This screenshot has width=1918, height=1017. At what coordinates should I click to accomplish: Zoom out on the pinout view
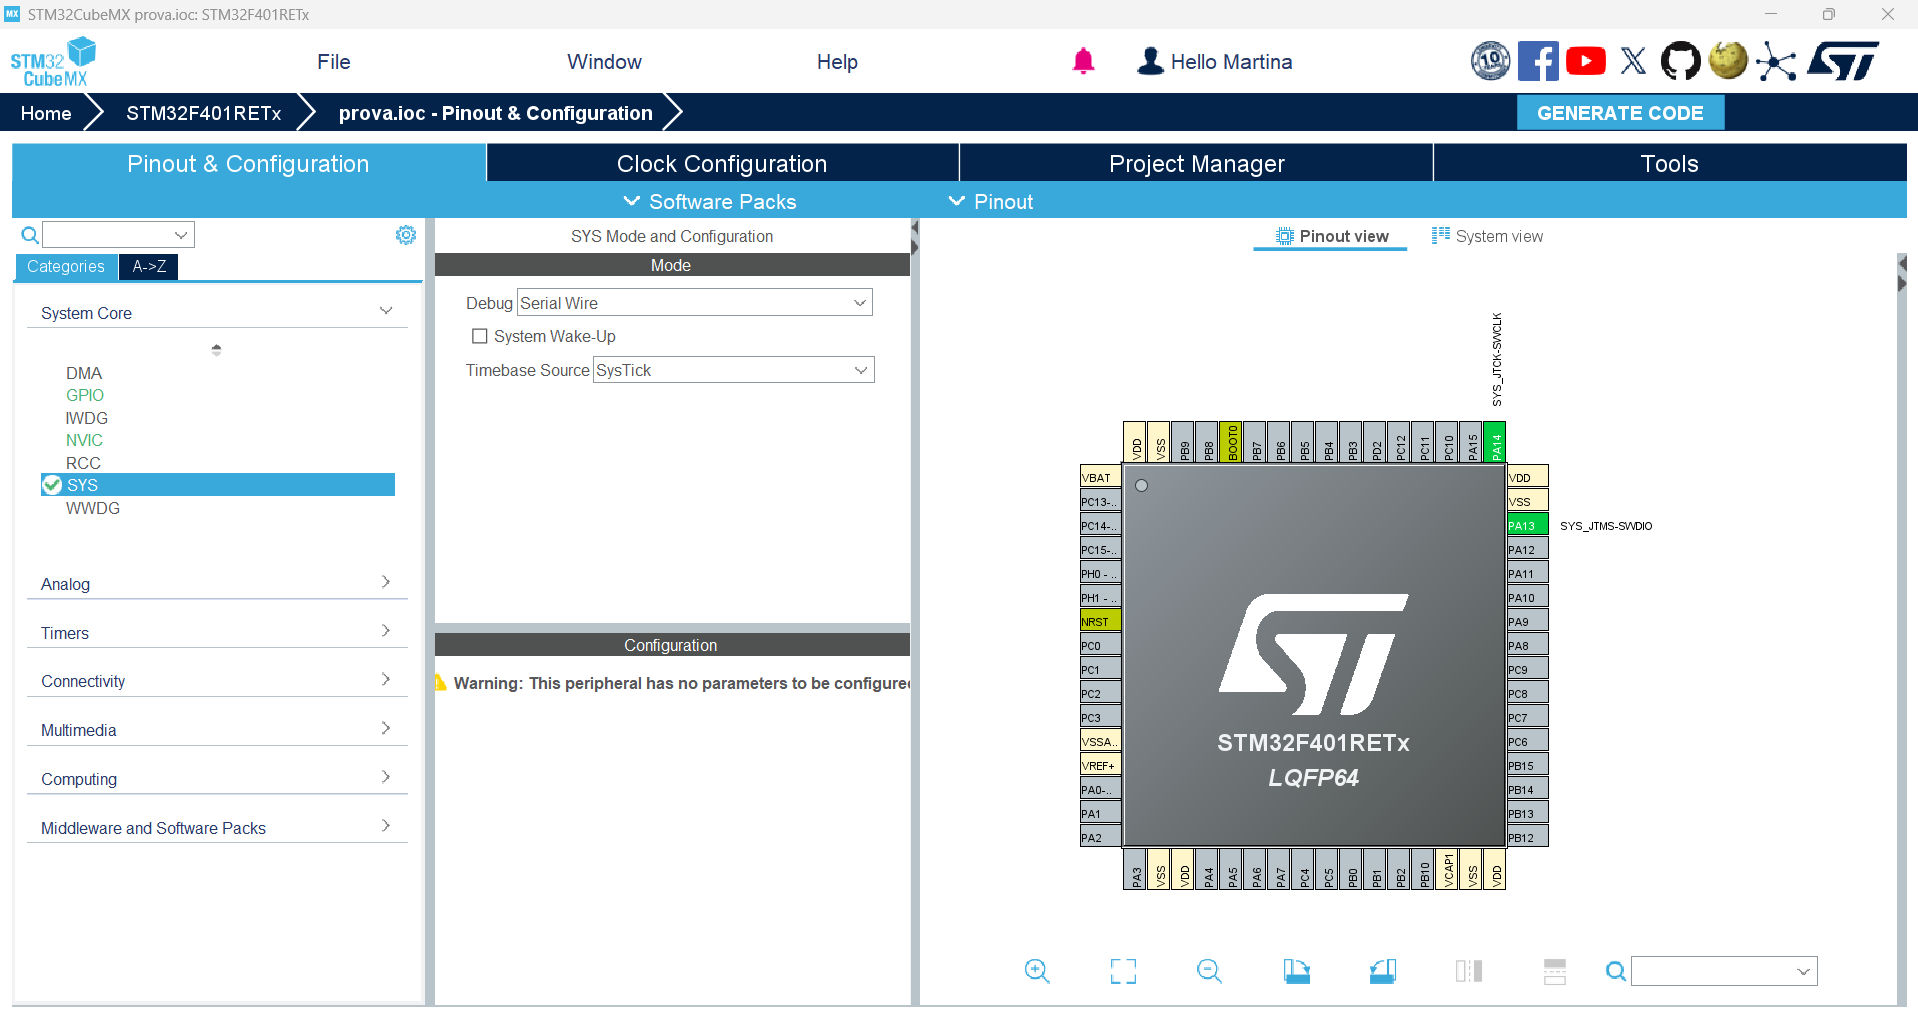click(1209, 971)
